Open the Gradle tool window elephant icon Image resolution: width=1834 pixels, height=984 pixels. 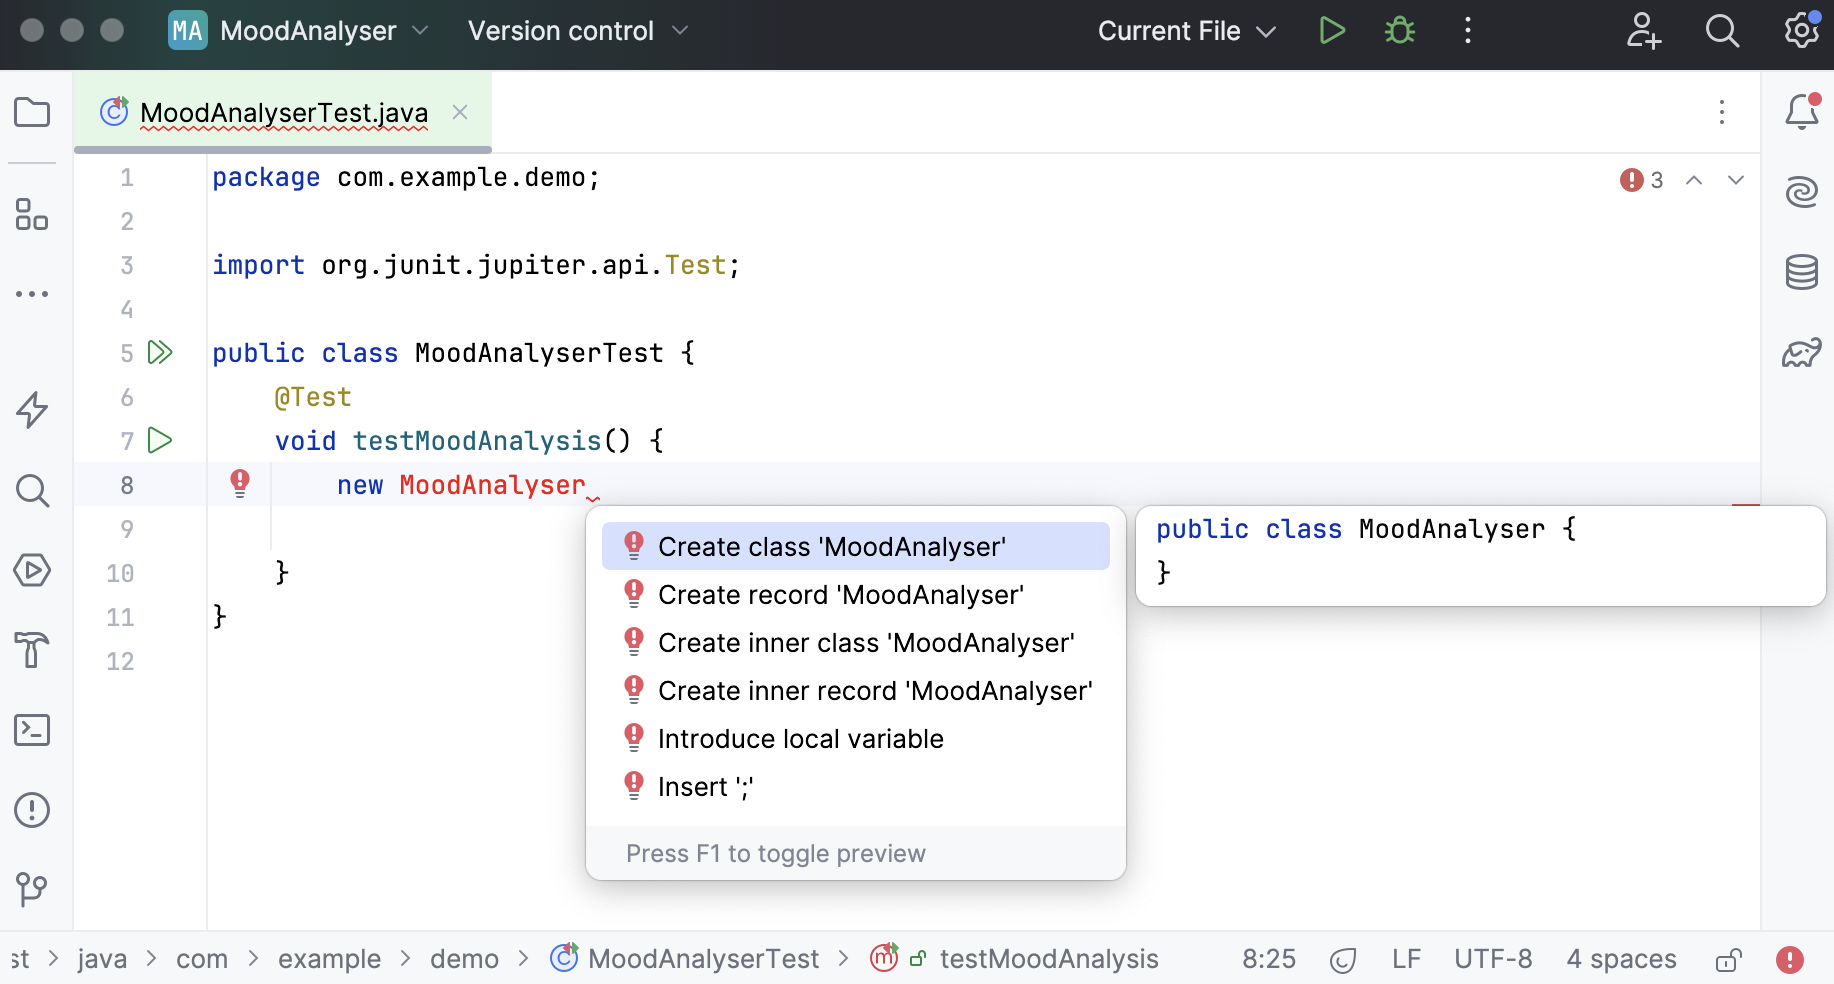(x=1802, y=351)
